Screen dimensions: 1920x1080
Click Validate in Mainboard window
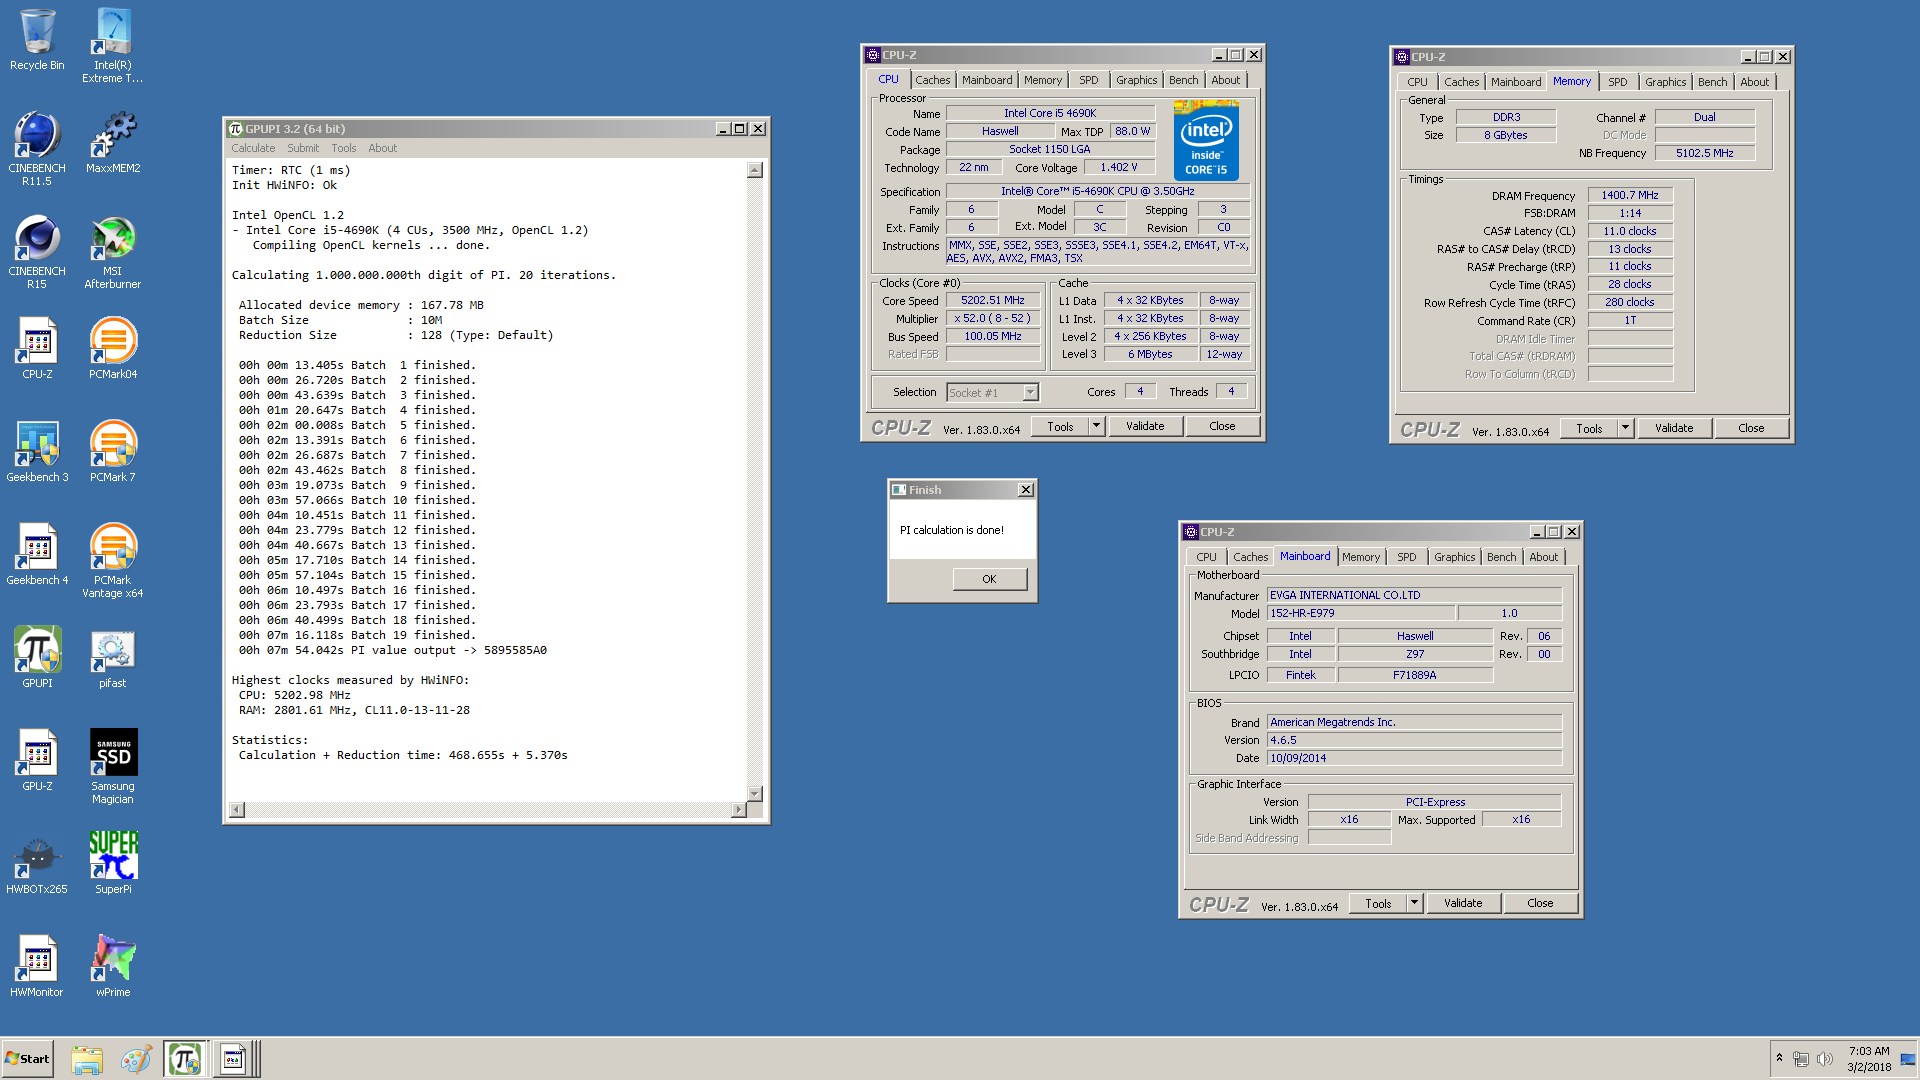coord(1463,904)
